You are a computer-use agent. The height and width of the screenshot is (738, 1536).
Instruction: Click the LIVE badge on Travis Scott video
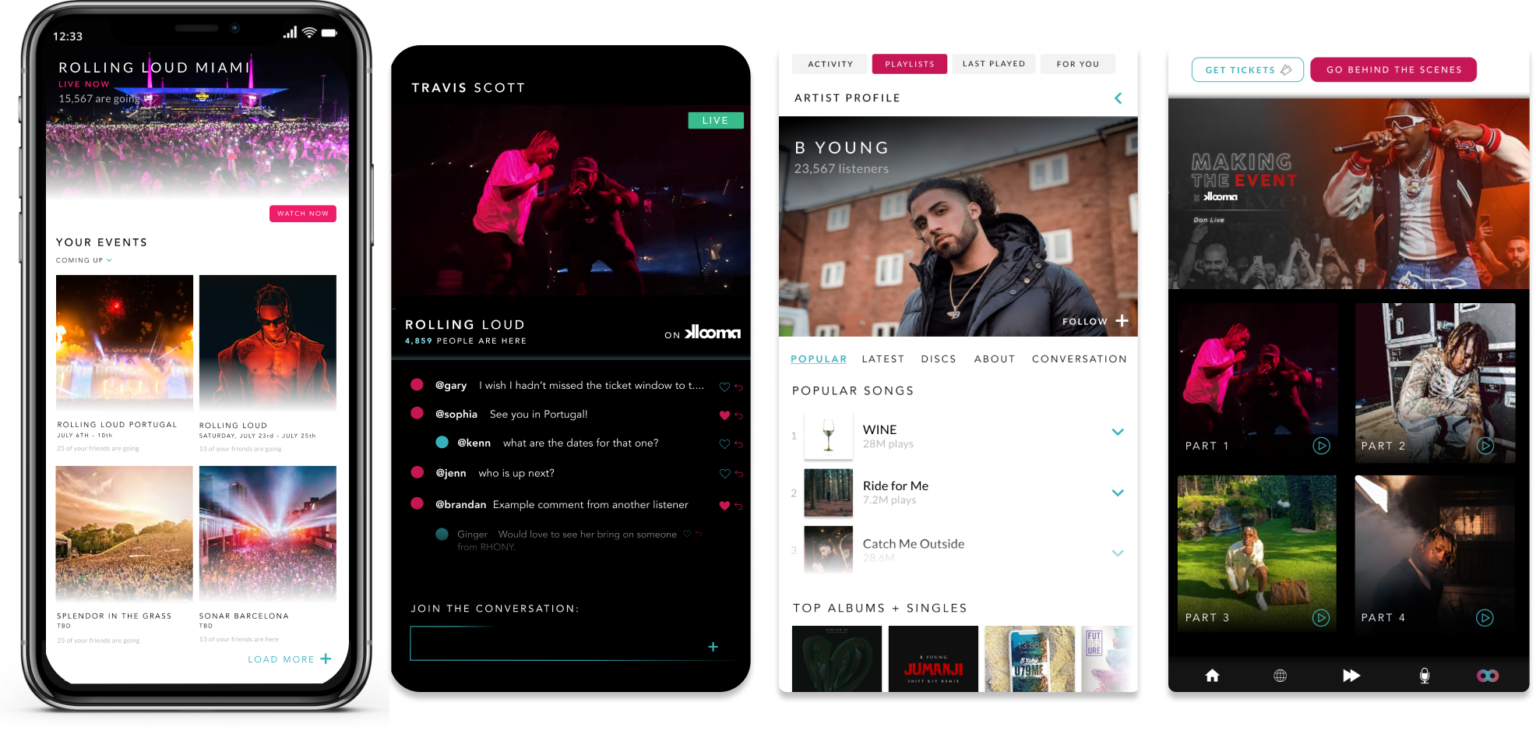716,120
